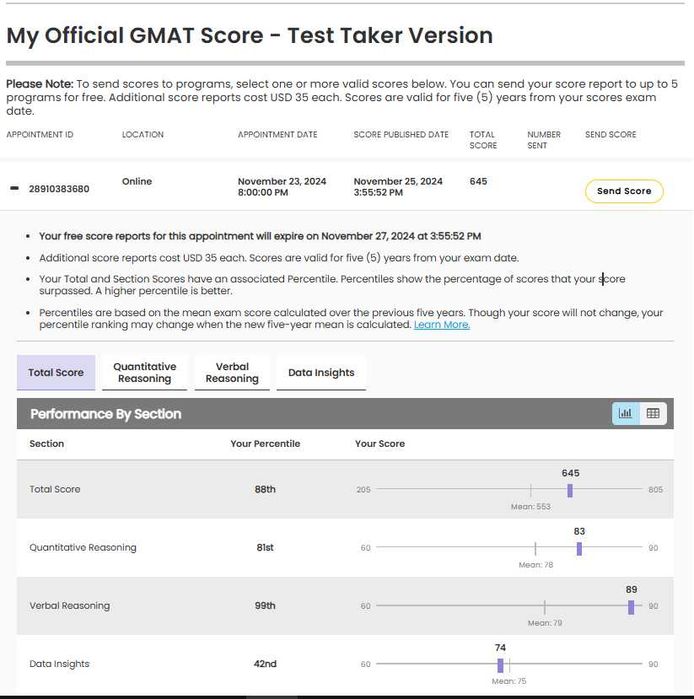Click the Verbal Reasoning row label

click(x=70, y=606)
